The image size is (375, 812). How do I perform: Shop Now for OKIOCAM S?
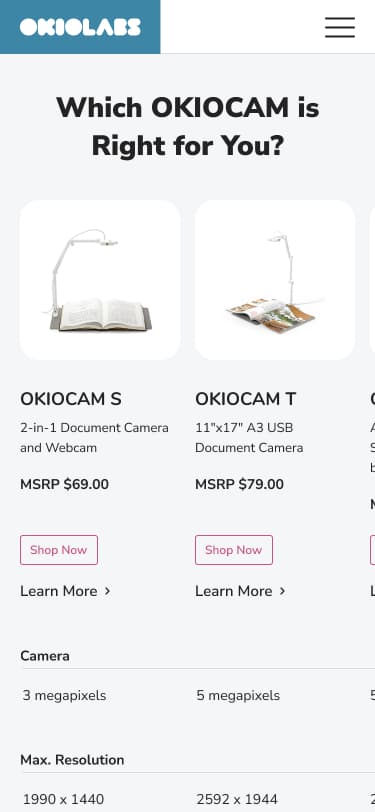(59, 550)
